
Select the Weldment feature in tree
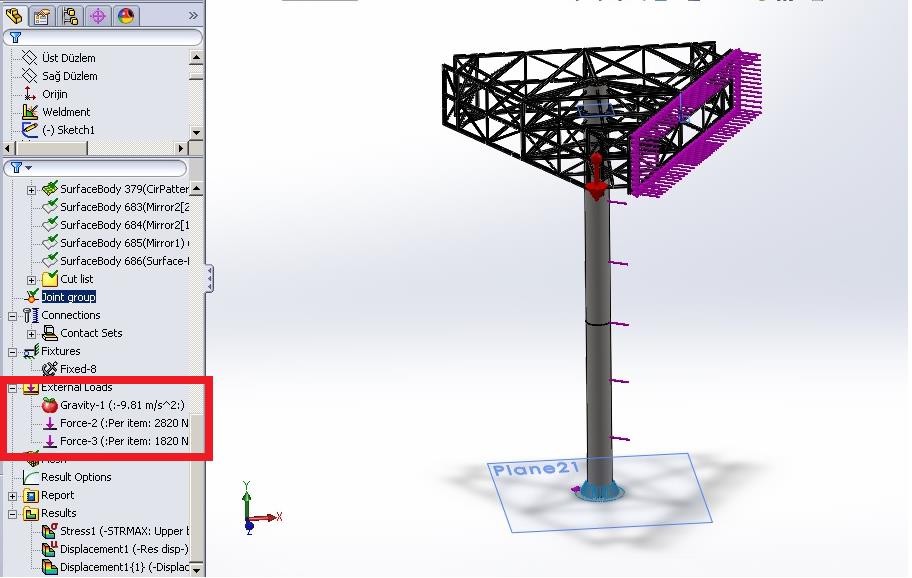(65, 112)
